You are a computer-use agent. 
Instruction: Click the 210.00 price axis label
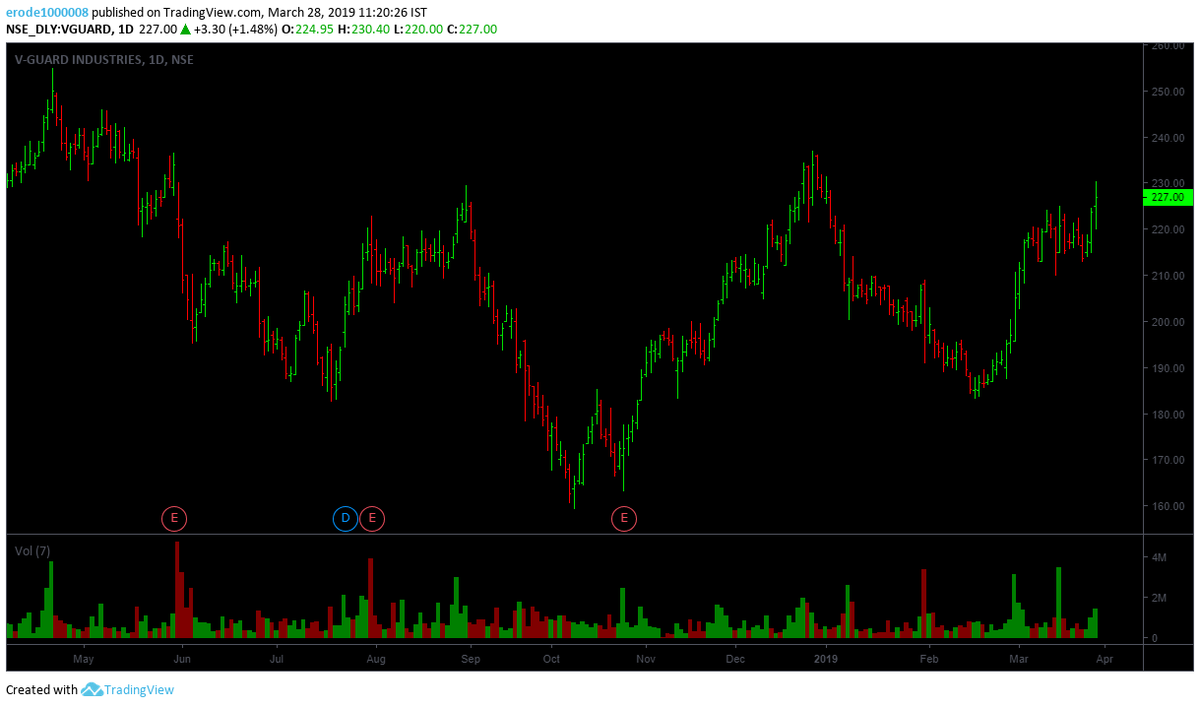click(1167, 276)
